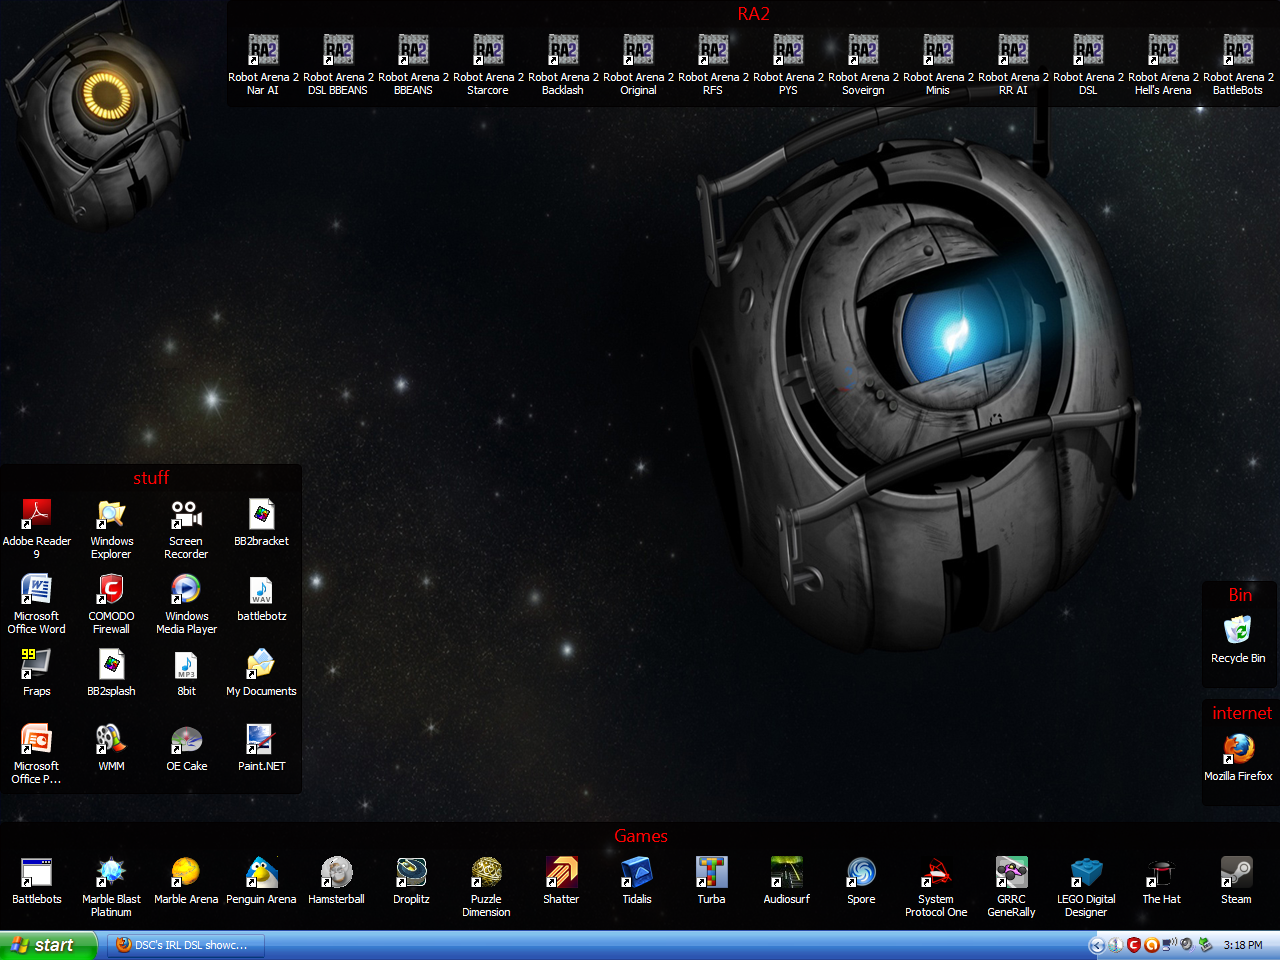The height and width of the screenshot is (960, 1280).
Task: Select Robot Arena 2 Minis icon
Action: [x=938, y=65]
